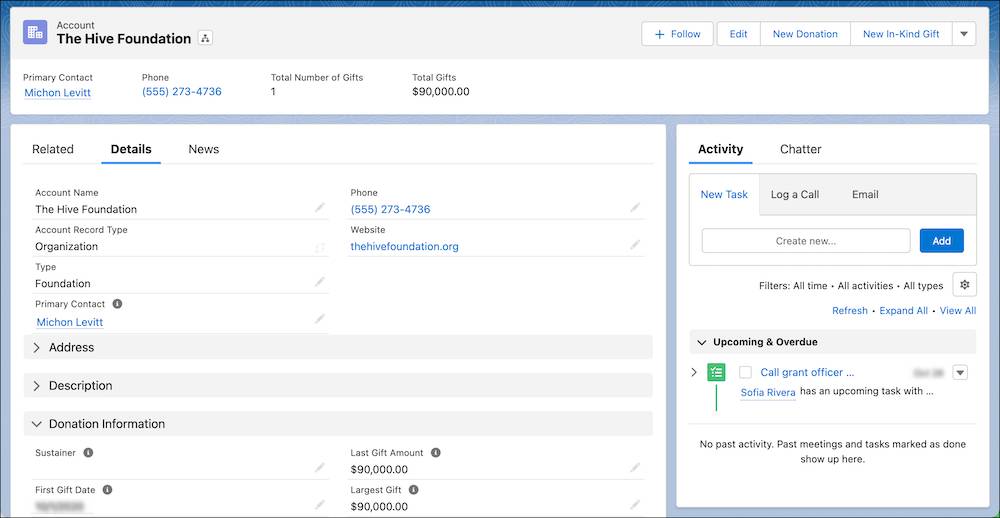
Task: Edit Primary Contact pencil icon
Action: pyautogui.click(x=320, y=319)
